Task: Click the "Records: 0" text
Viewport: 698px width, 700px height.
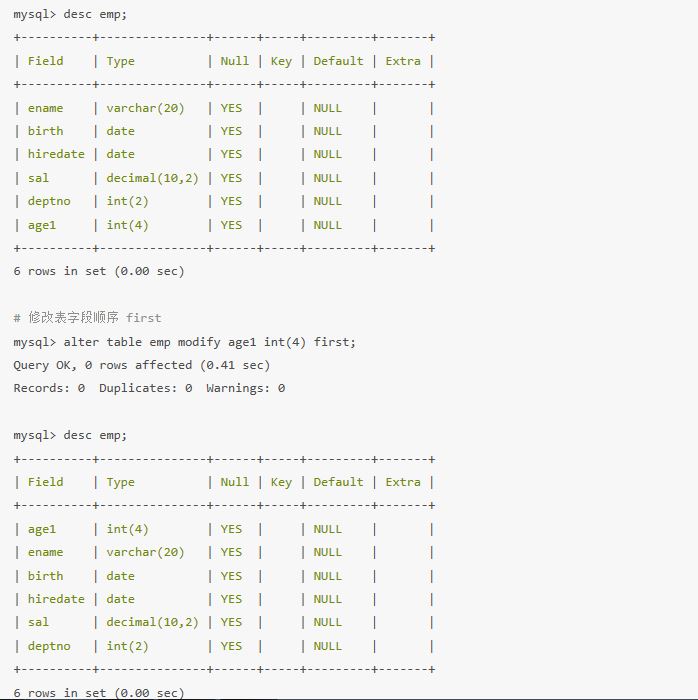Action: [49, 388]
